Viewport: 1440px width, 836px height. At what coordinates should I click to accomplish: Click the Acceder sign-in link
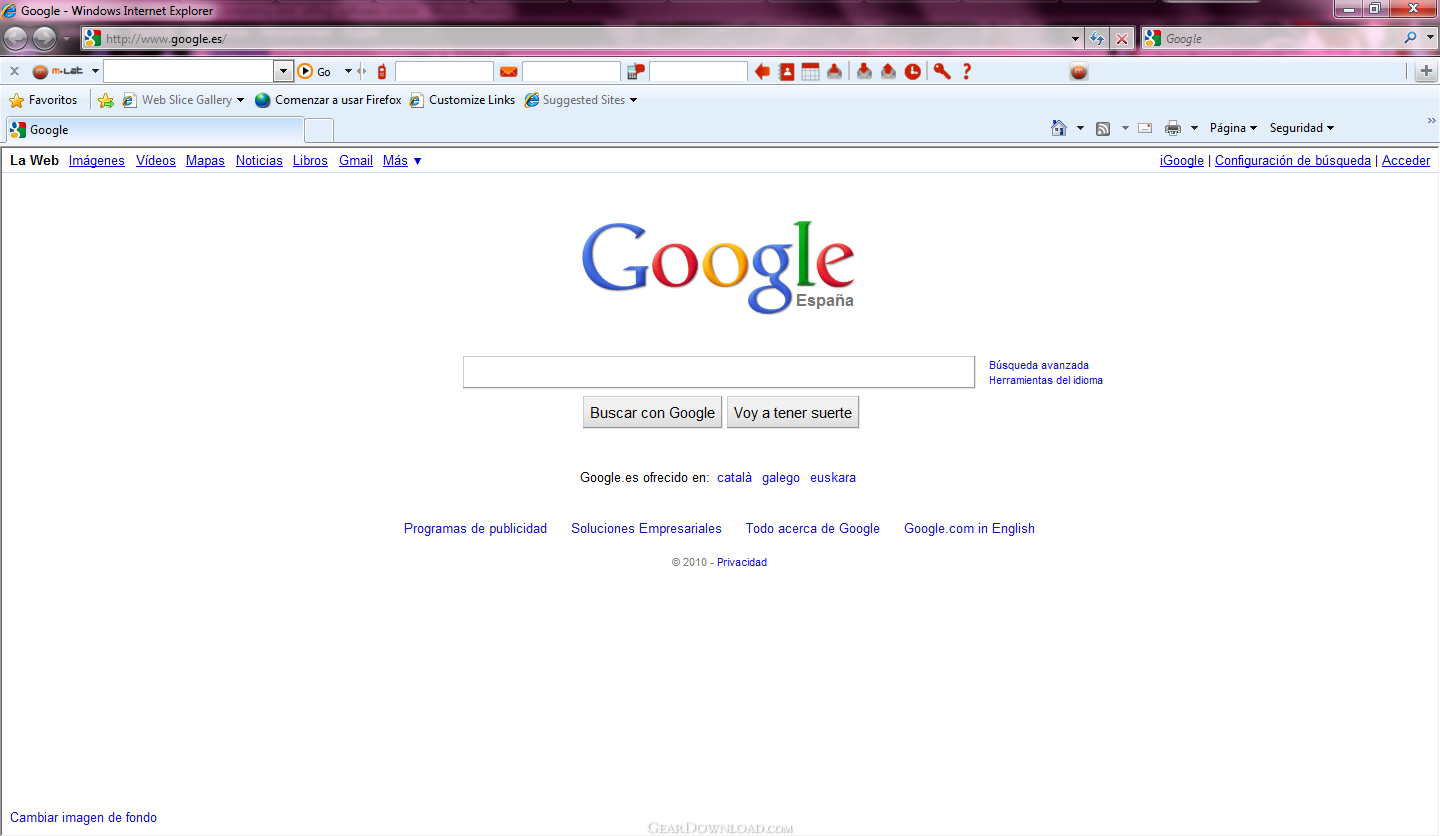(1406, 160)
